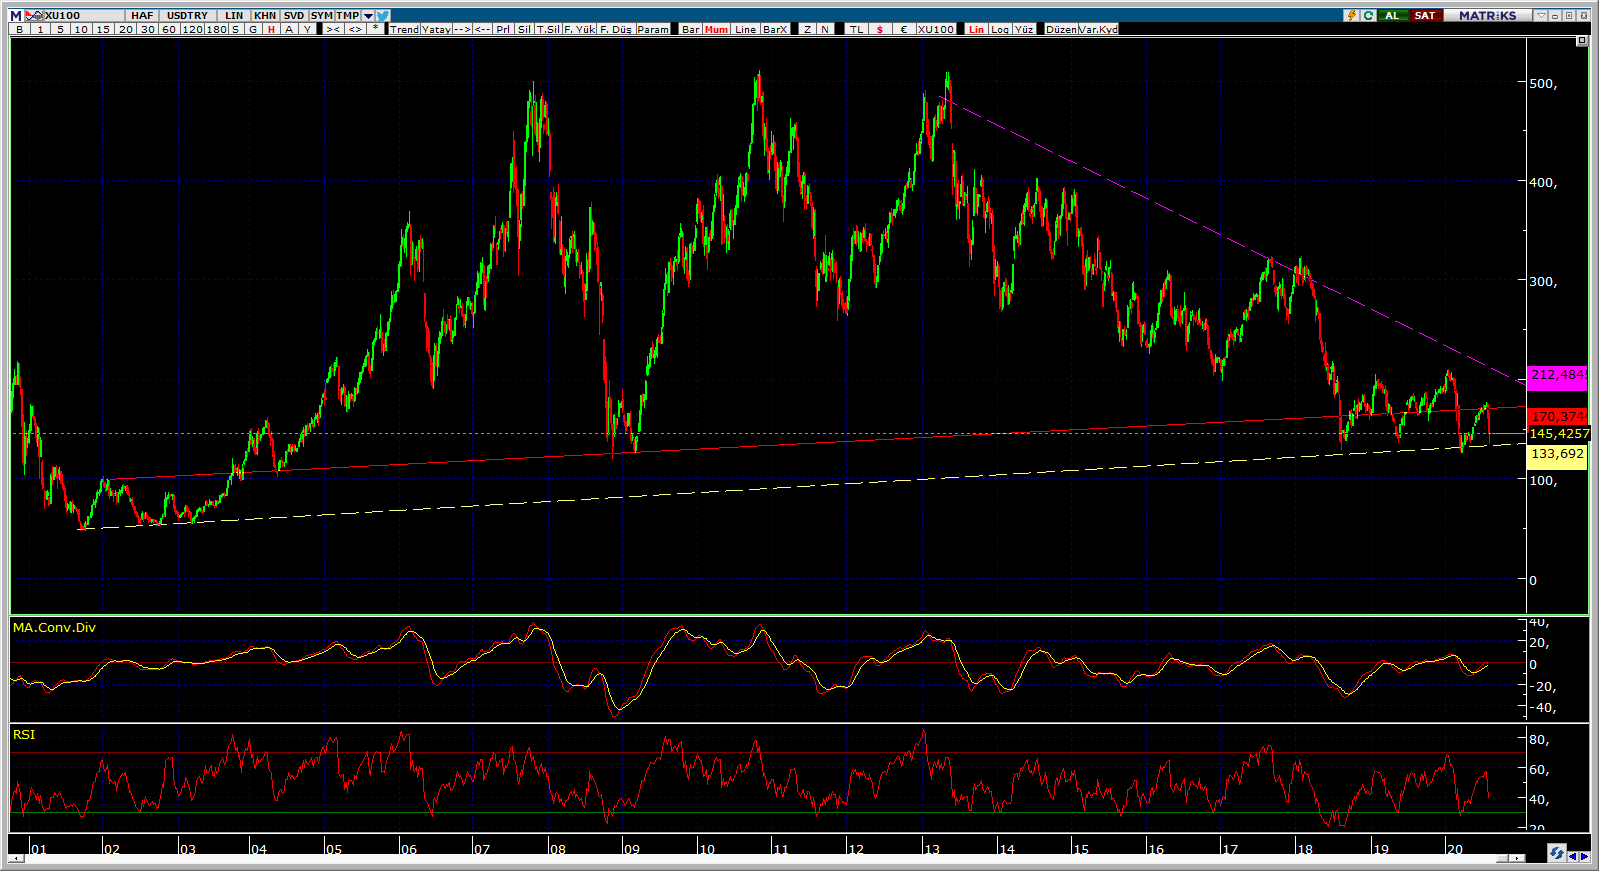Screen dimensions: 1599x871
Task: Select the 120 minute period button
Action: [x=192, y=29]
